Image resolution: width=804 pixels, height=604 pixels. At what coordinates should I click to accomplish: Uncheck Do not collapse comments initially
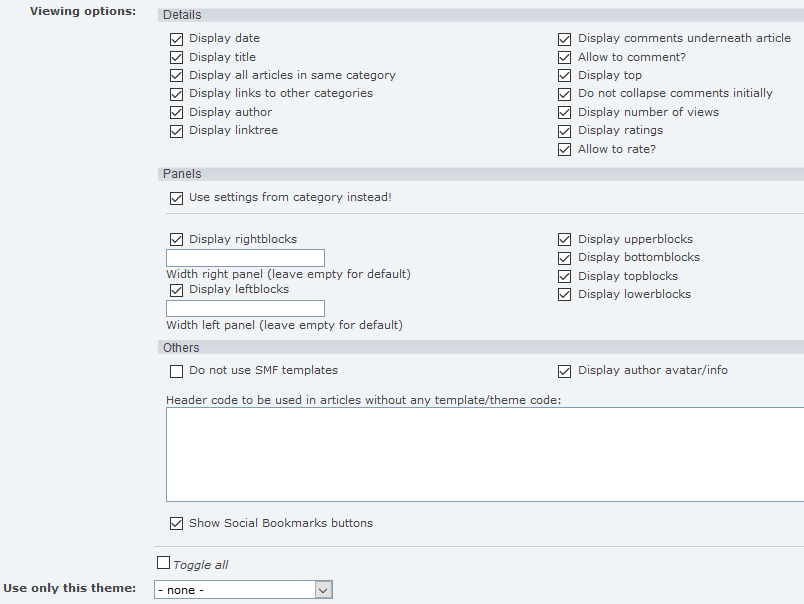tap(565, 93)
